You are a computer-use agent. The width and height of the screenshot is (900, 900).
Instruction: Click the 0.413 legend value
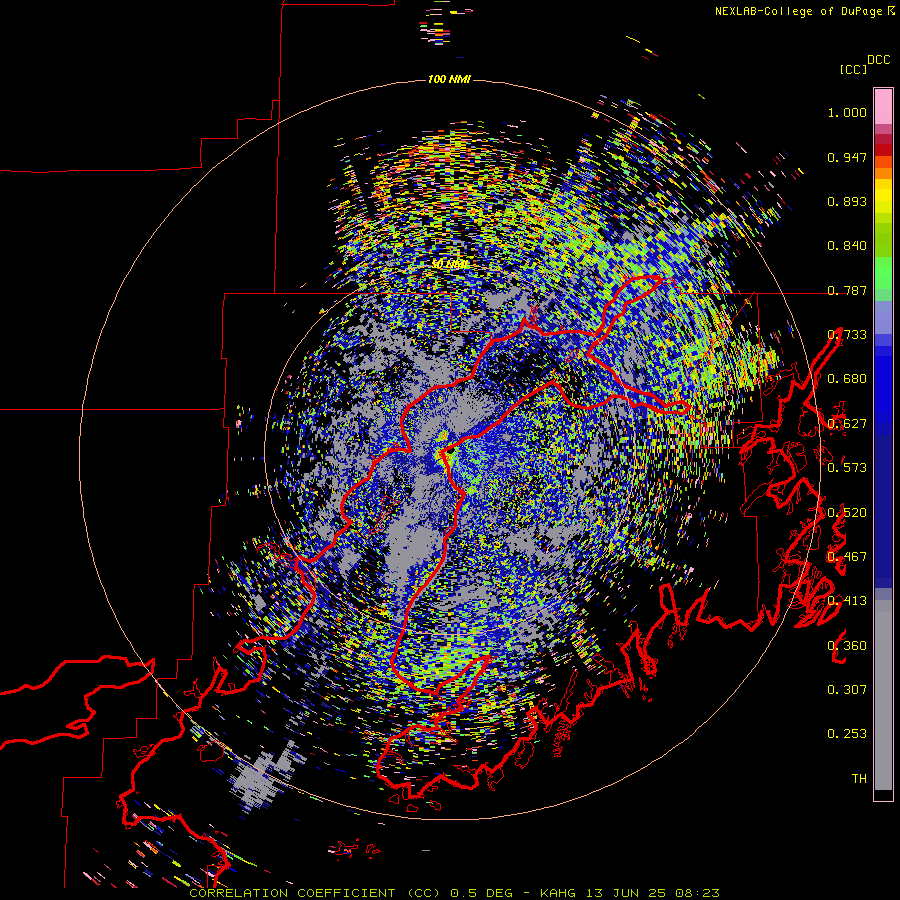(x=847, y=601)
